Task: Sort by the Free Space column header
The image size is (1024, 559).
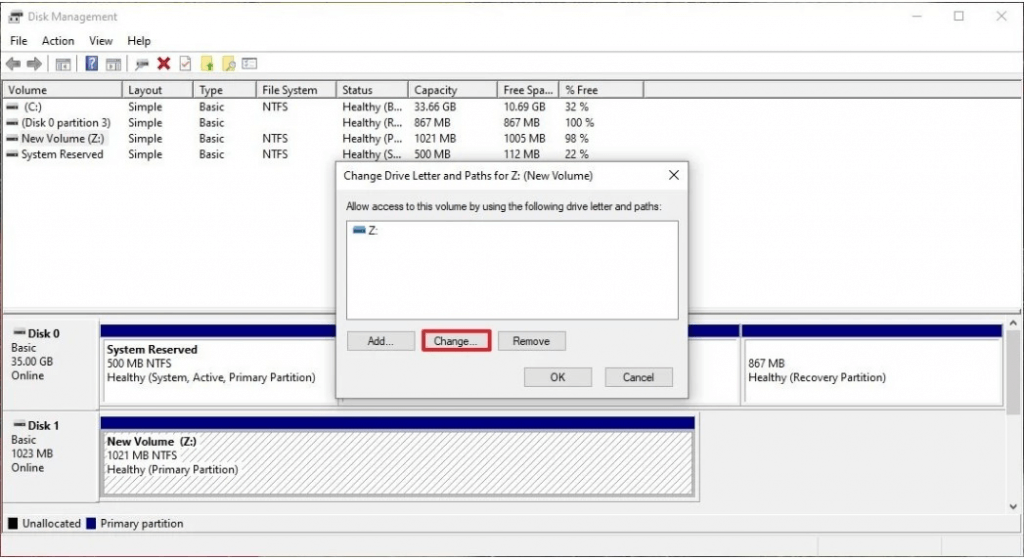Action: [x=528, y=90]
